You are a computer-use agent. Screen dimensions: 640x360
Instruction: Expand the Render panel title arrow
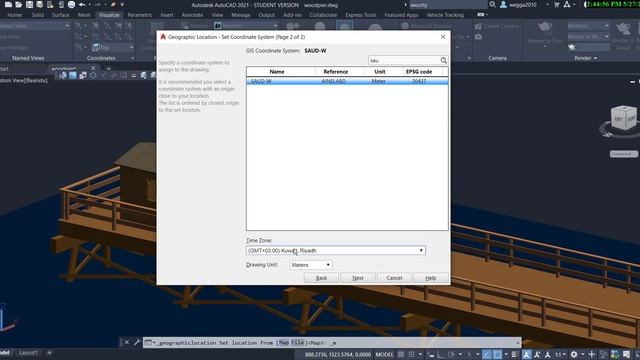click(596, 58)
